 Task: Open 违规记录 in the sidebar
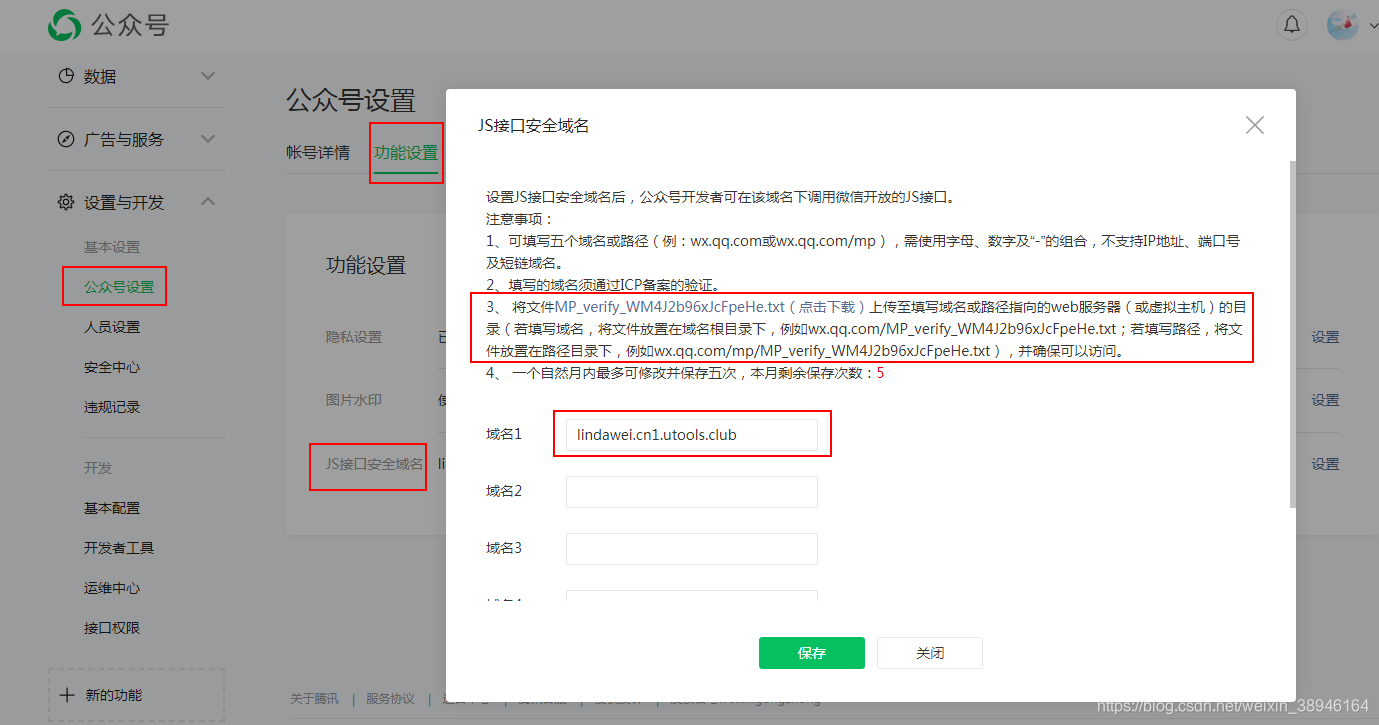[x=112, y=407]
